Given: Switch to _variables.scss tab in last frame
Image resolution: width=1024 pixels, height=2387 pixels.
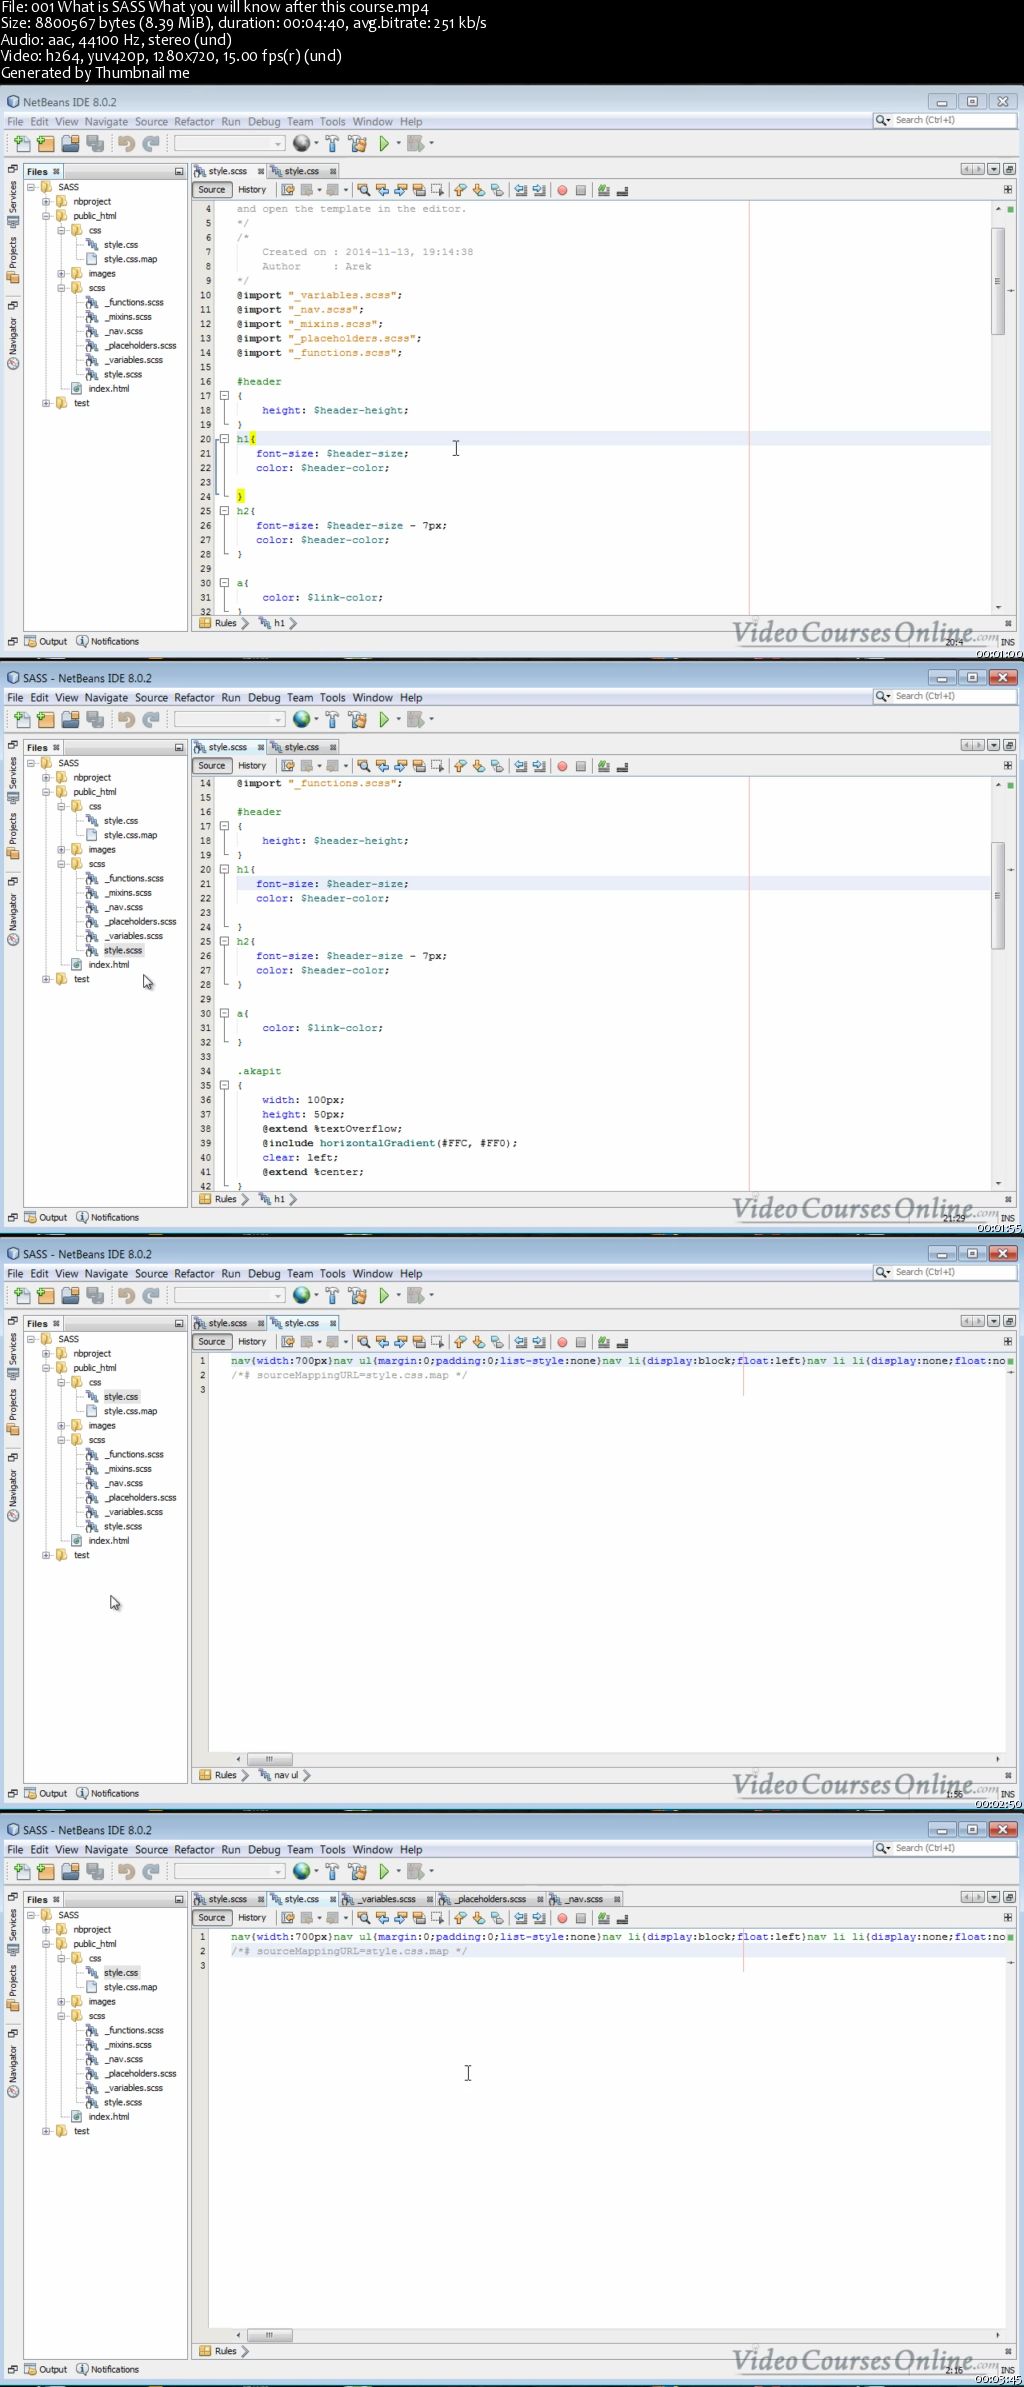Looking at the screenshot, I should (387, 1899).
